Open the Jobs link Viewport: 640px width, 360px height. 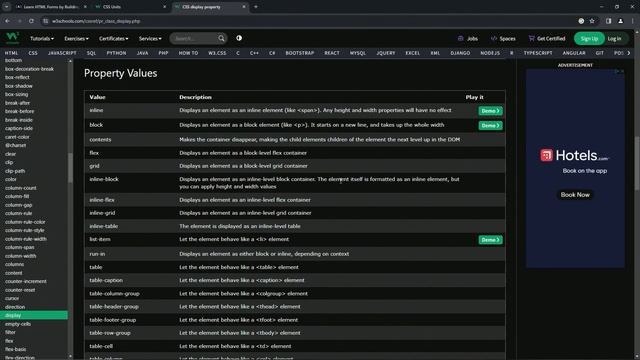(468, 38)
